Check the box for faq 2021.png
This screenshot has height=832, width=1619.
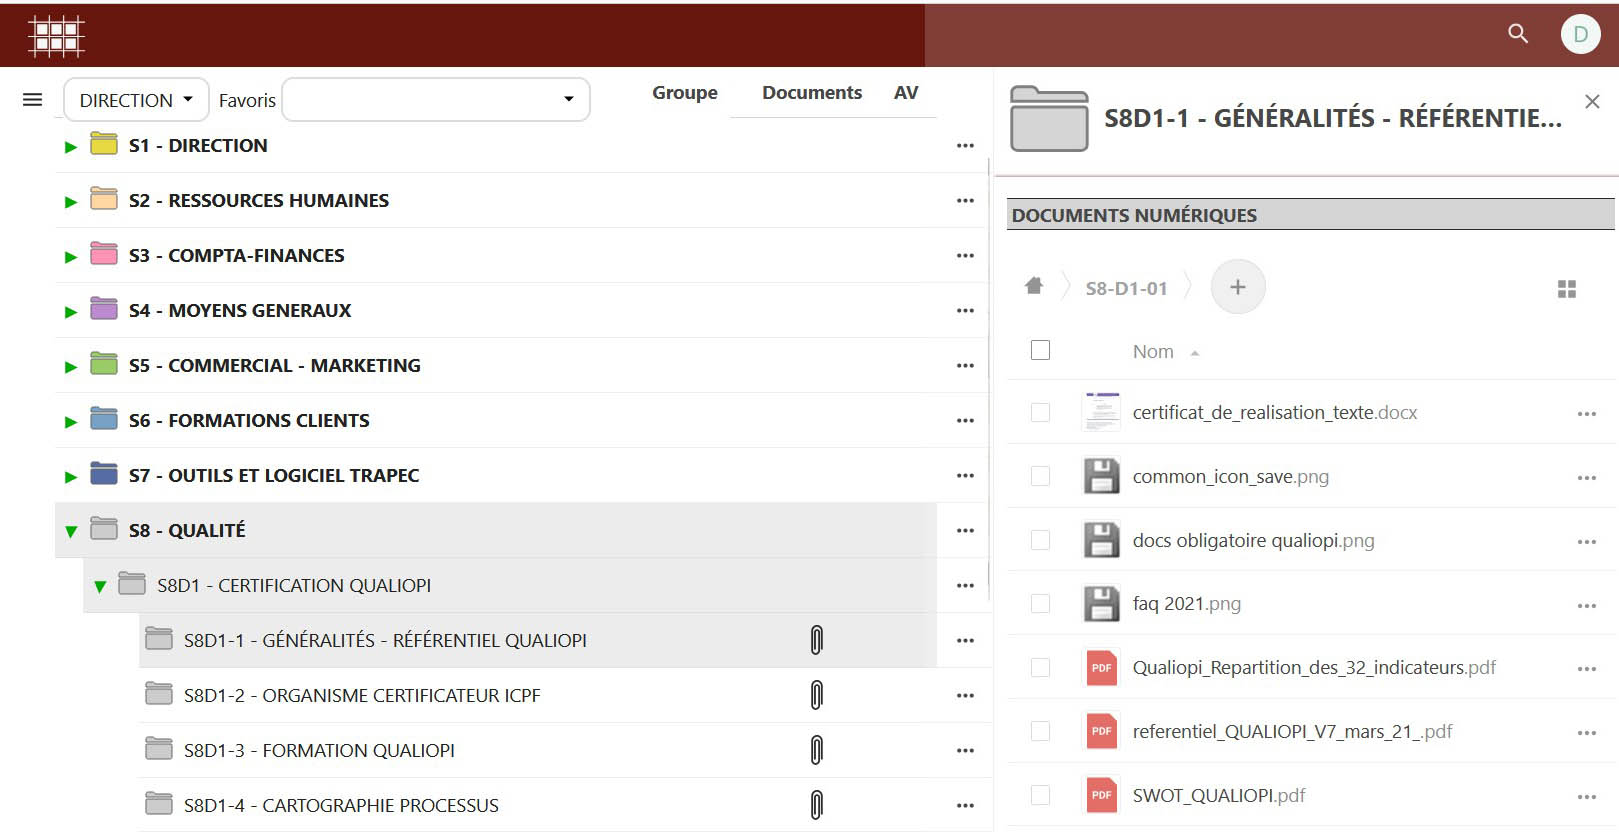click(1040, 603)
